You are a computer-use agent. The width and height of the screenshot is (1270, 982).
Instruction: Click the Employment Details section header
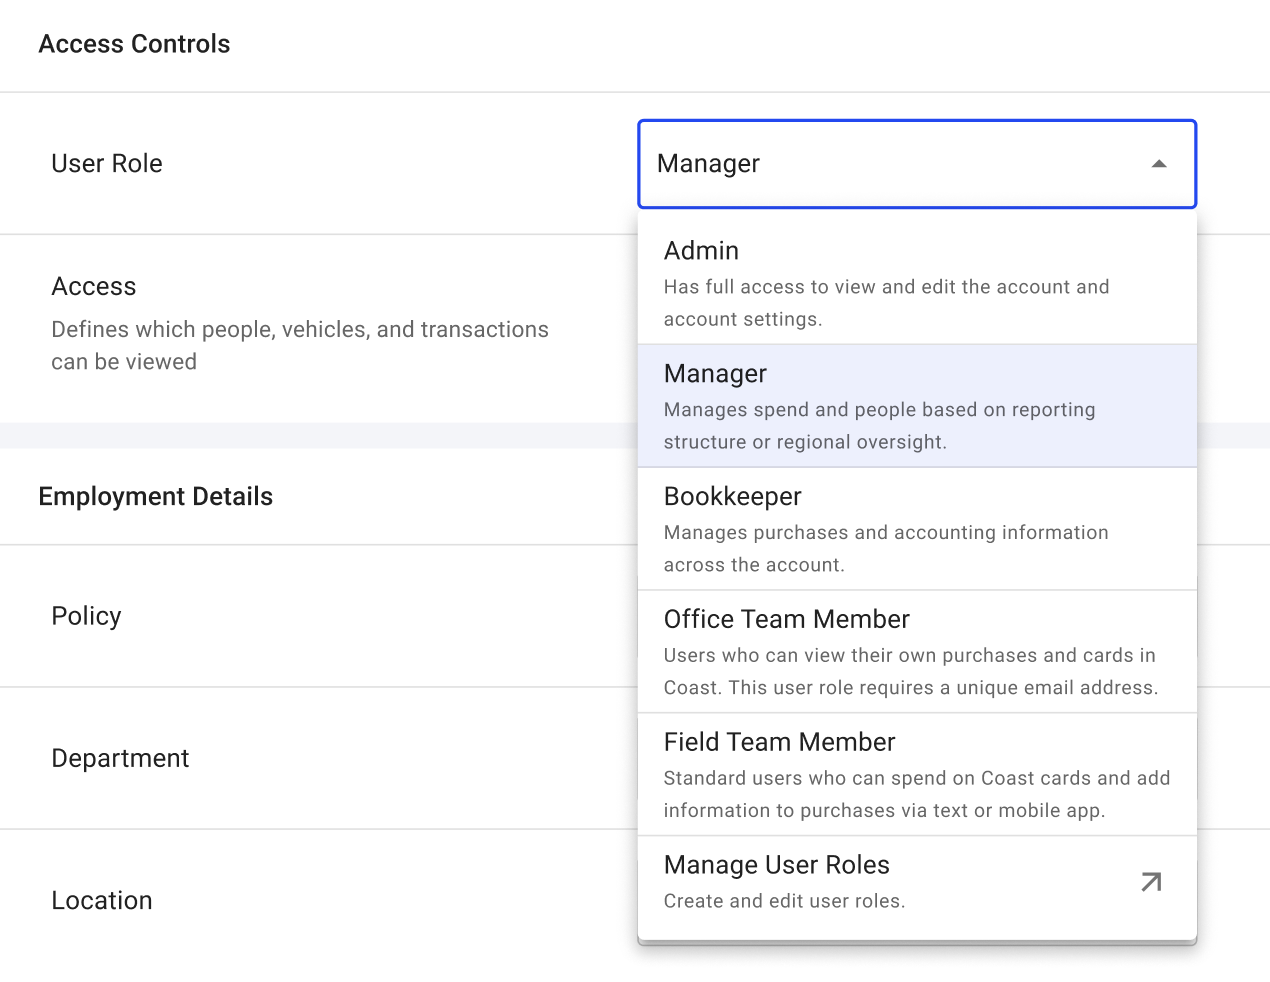click(155, 496)
